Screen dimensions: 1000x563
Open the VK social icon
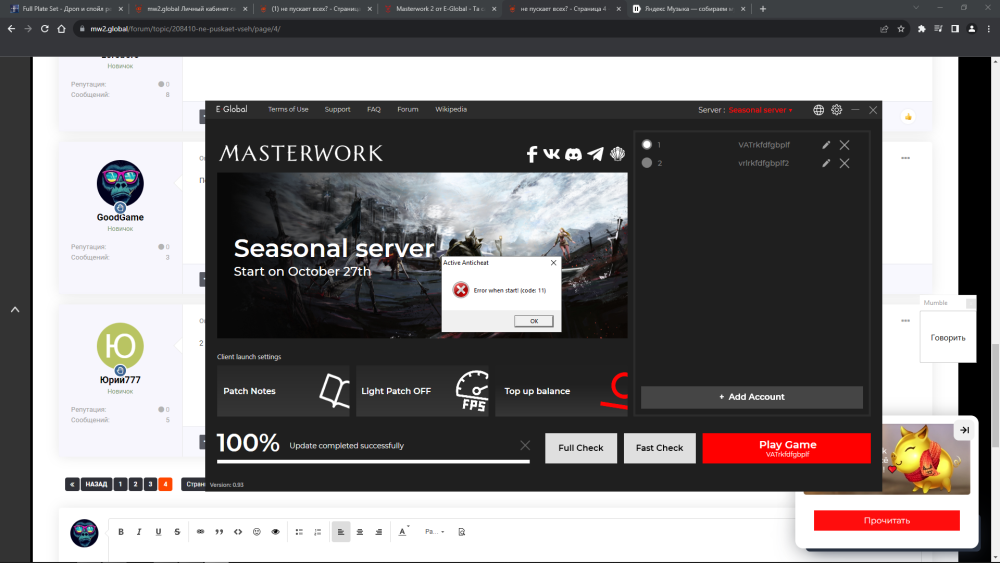click(x=552, y=154)
